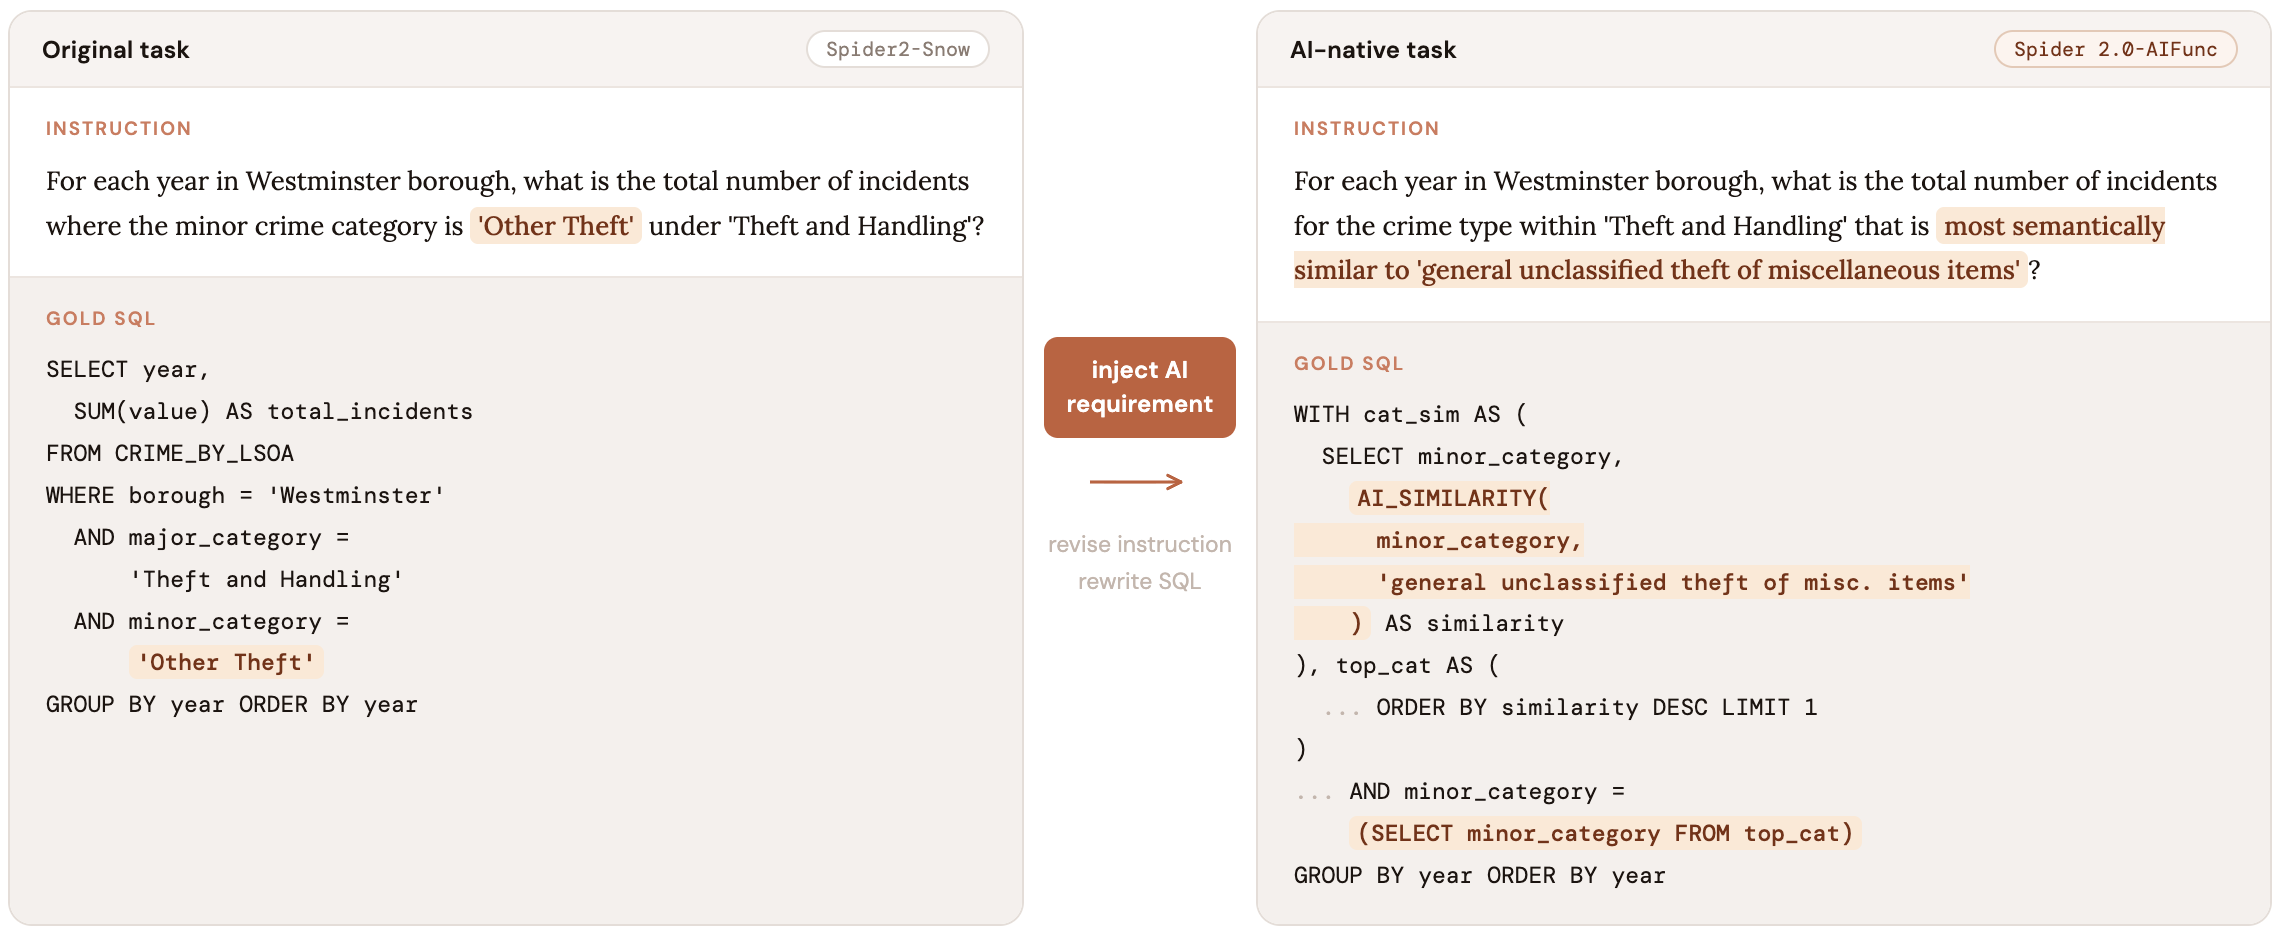Click 'AND minor_category =' in Original task SQL

(x=211, y=622)
